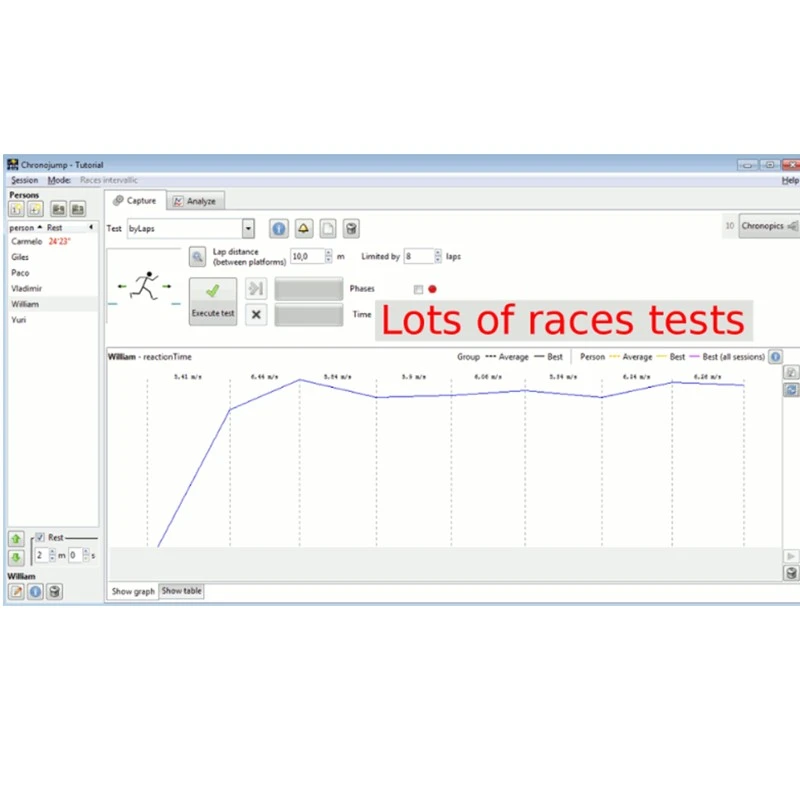Open the Test byLaps dropdown
The image size is (800, 800).
(249, 228)
